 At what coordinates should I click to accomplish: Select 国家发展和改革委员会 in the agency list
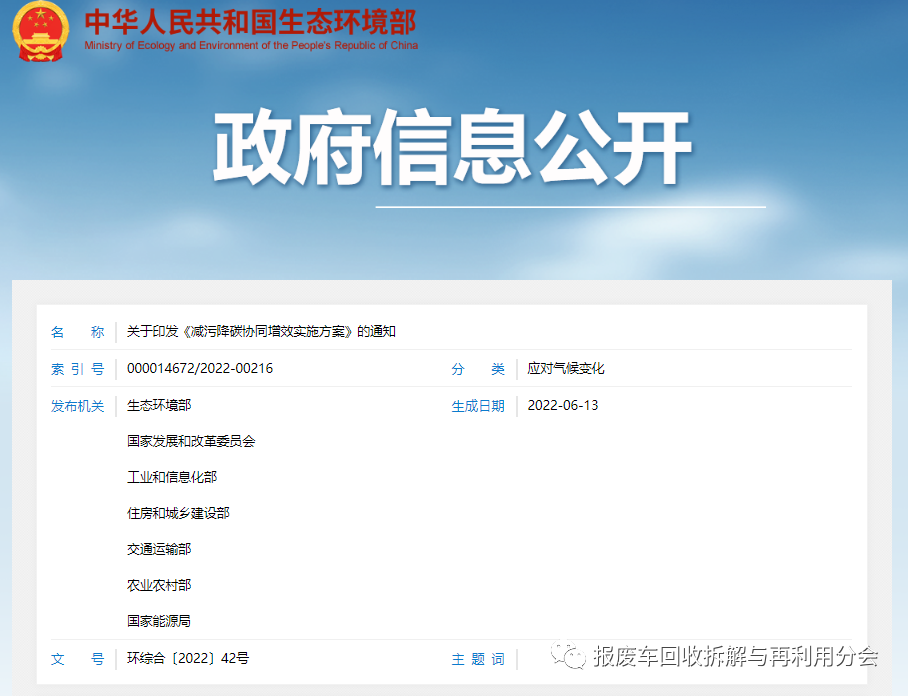point(191,441)
